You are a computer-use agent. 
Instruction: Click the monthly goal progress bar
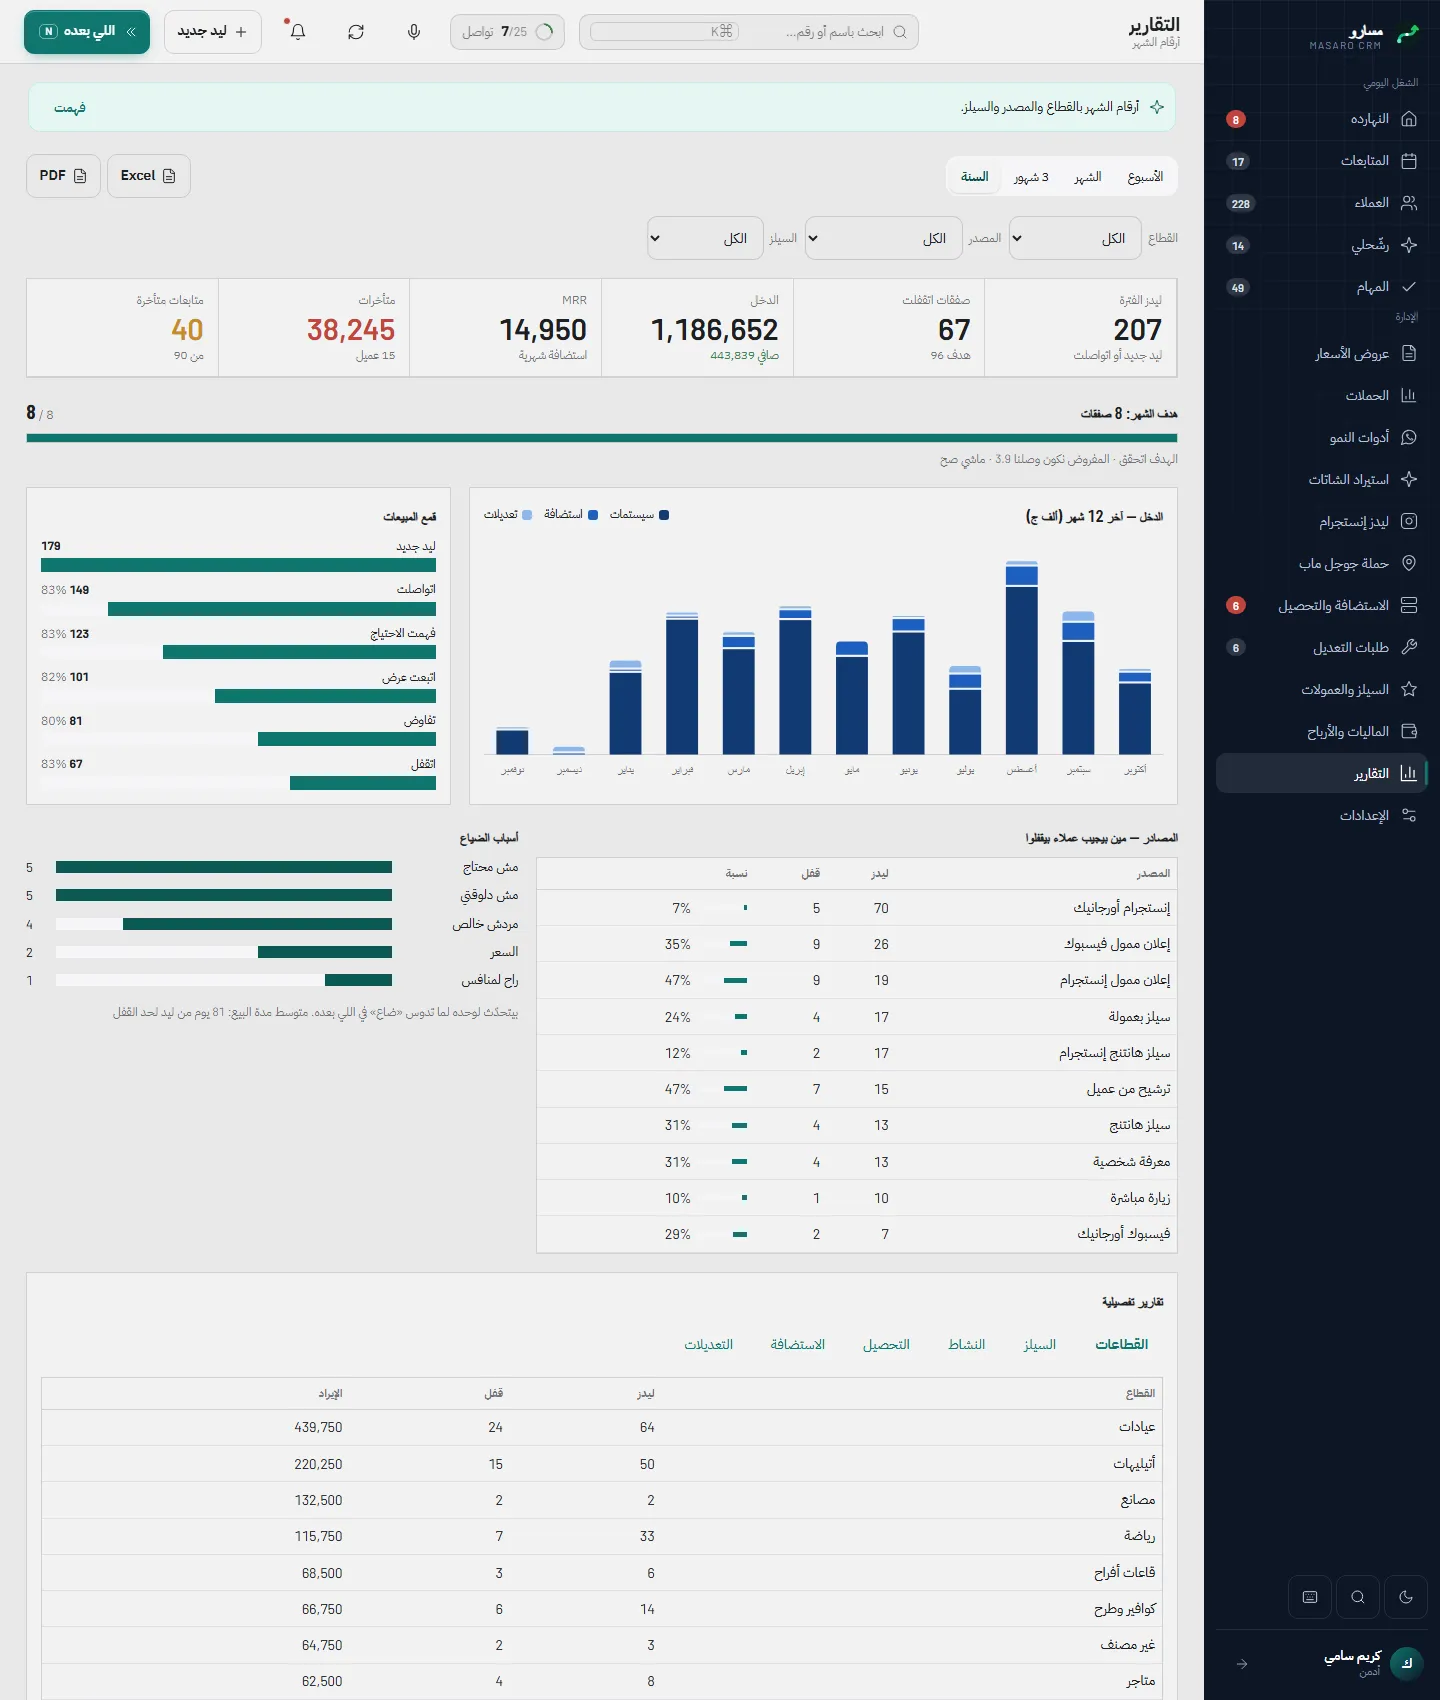[x=602, y=438]
